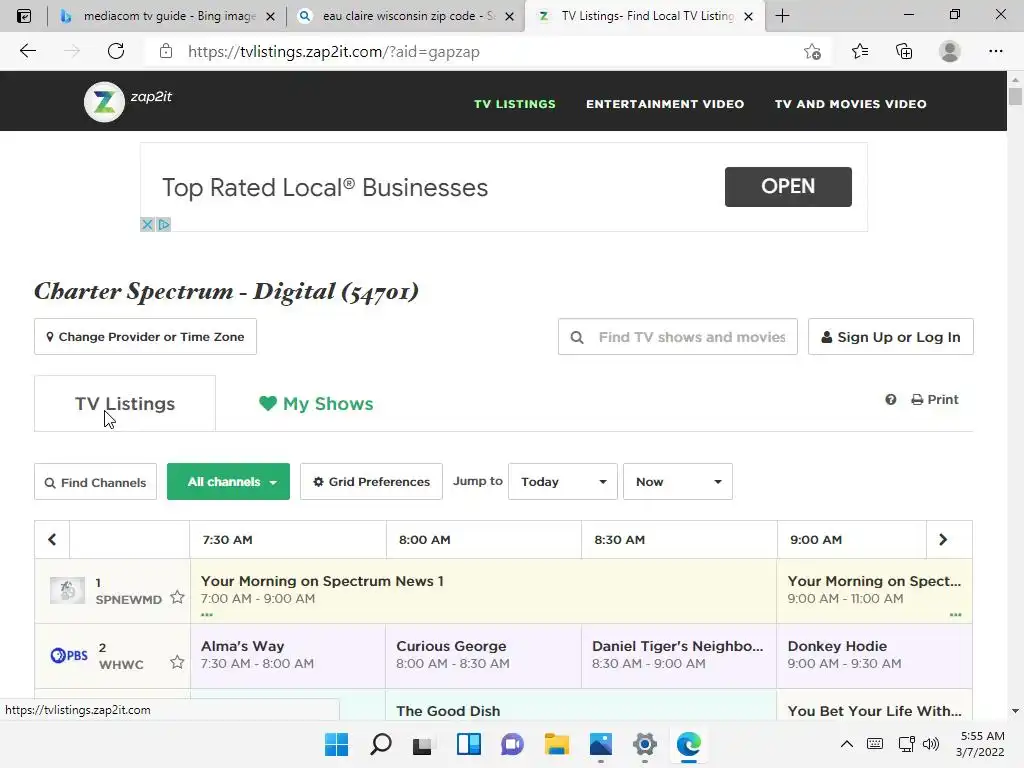The height and width of the screenshot is (768, 1024).
Task: Select the TV Listings page tab
Action: pos(125,404)
